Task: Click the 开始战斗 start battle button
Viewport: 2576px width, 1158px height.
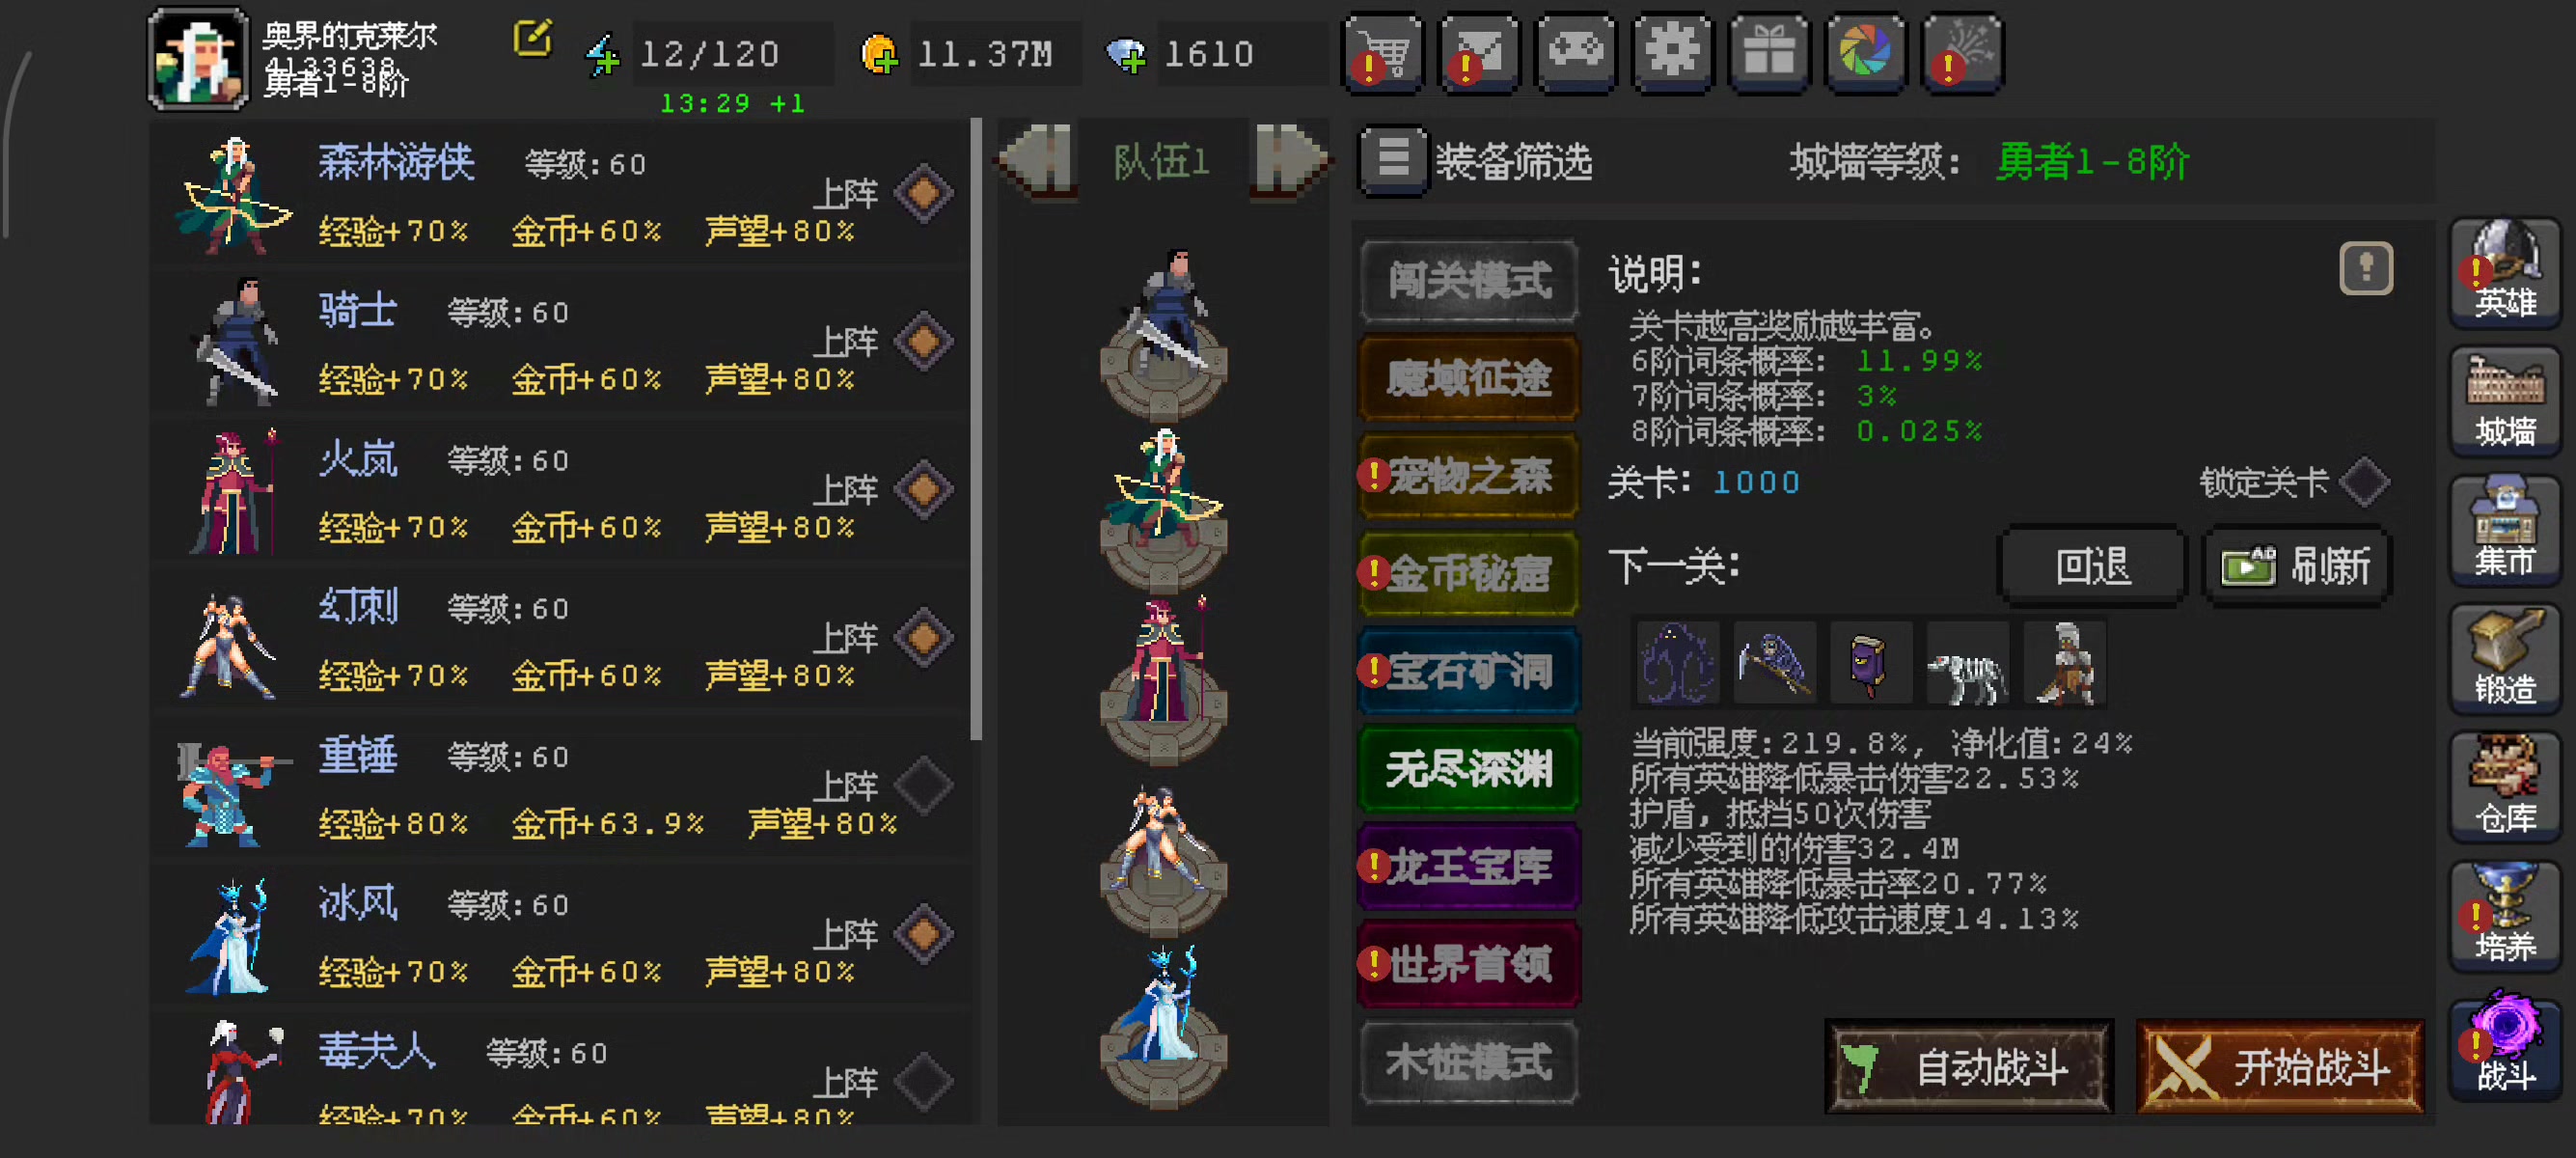Action: pos(2280,1067)
